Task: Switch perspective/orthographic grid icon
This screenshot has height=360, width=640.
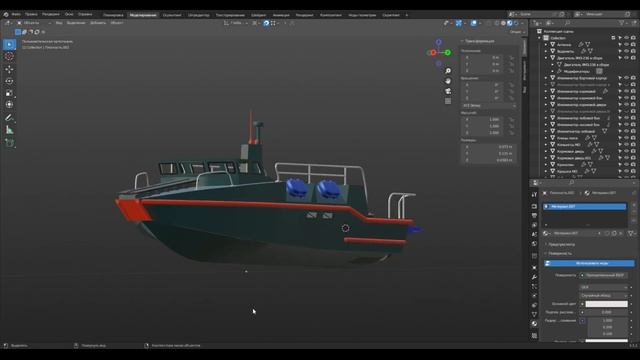Action: click(x=448, y=101)
